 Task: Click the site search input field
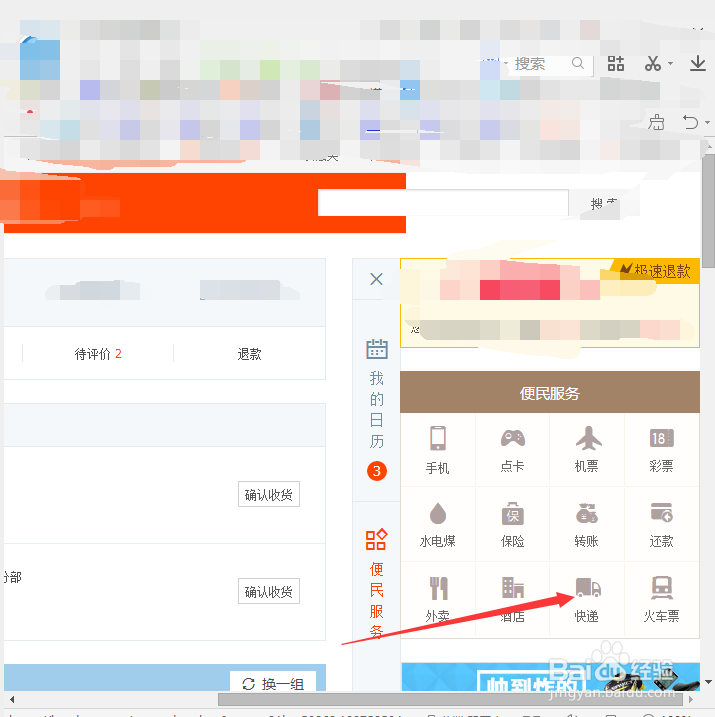click(443, 203)
